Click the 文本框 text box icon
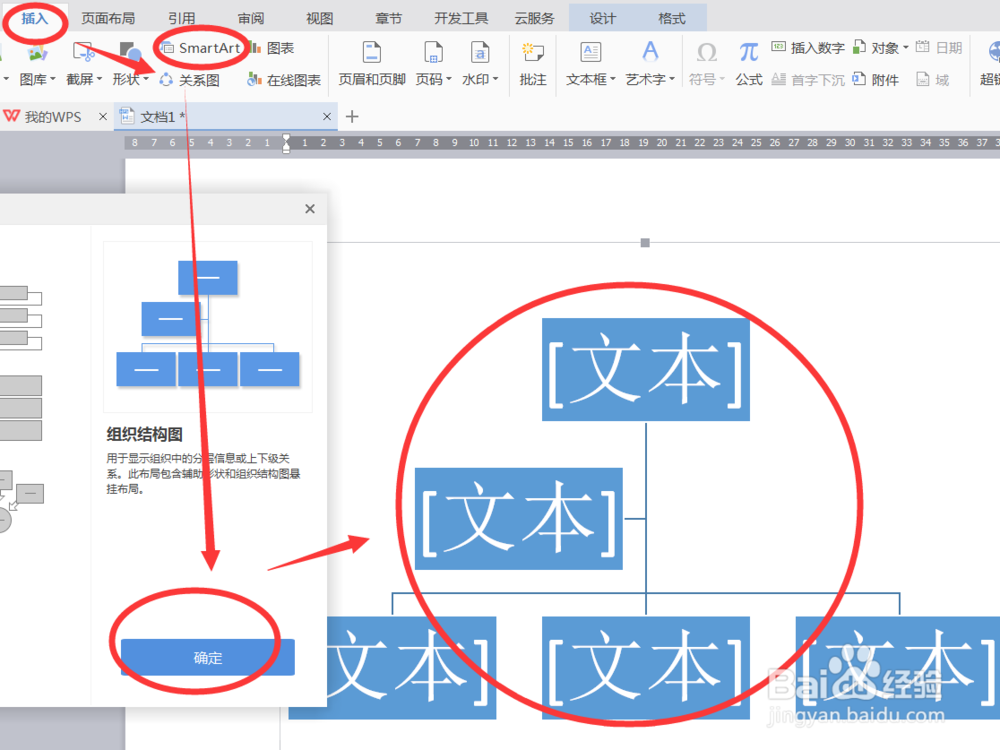Screen dimensions: 1000x750 click(591, 52)
